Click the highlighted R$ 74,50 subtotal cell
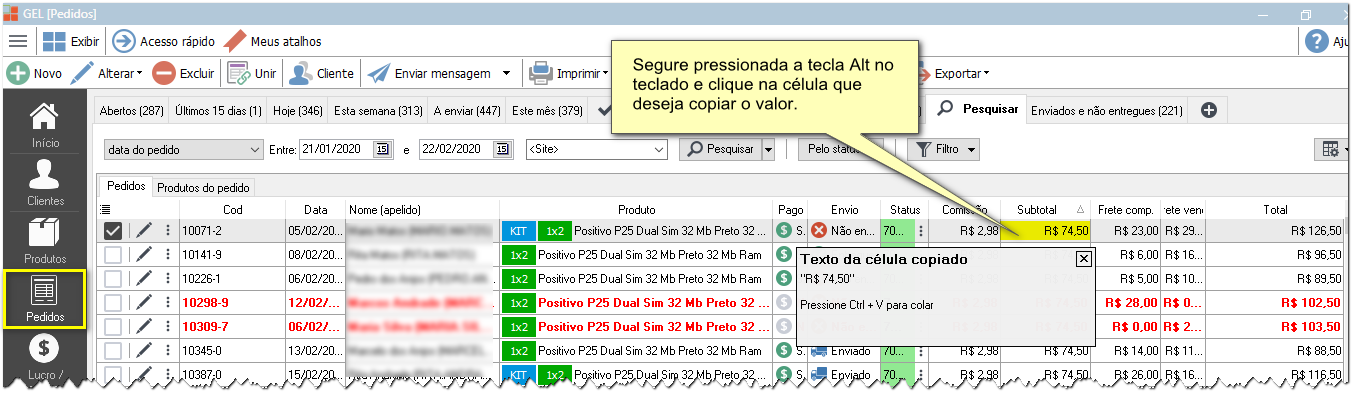1352x398 pixels. pyautogui.click(x=1046, y=230)
